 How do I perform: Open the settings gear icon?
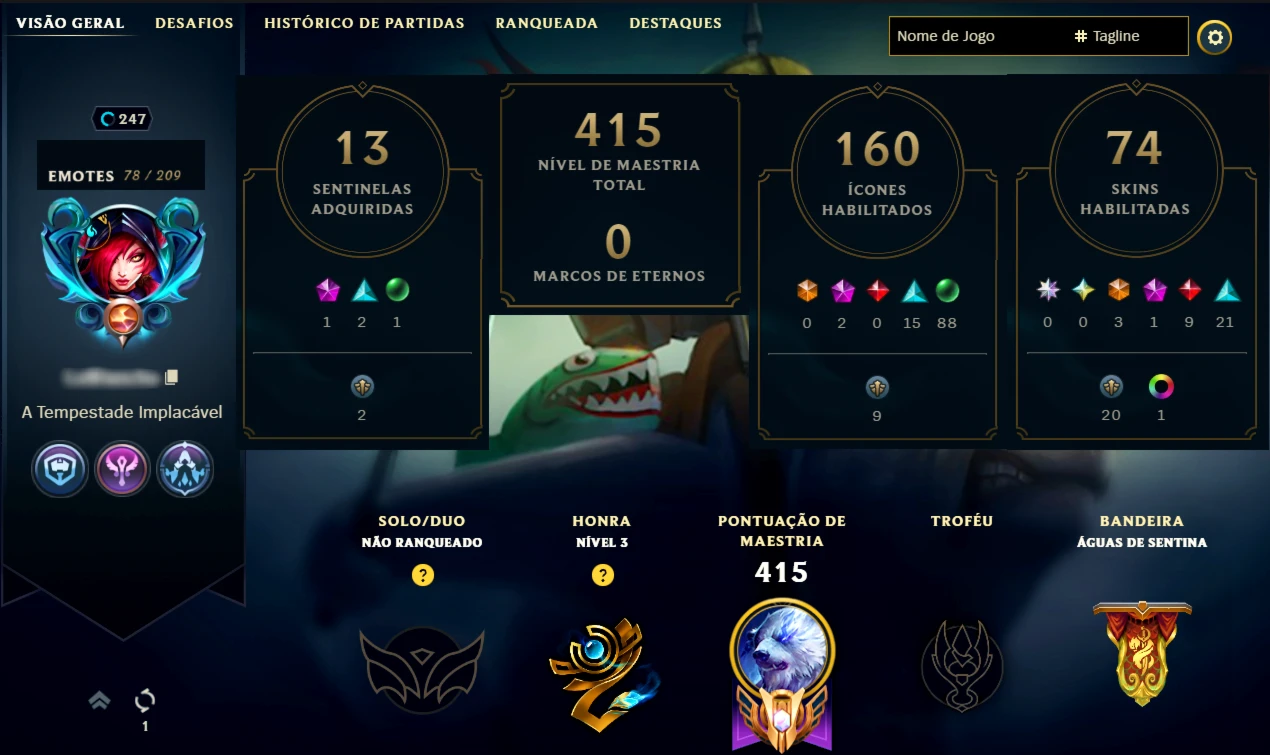1215,38
